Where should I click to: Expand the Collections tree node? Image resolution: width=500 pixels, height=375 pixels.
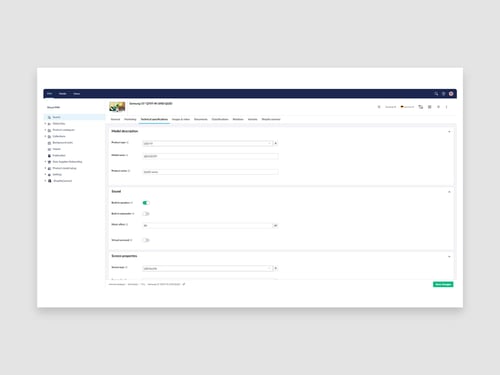[45, 136]
